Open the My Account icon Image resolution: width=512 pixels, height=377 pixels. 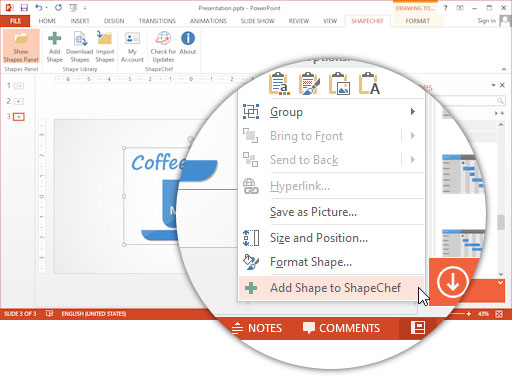pos(132,39)
